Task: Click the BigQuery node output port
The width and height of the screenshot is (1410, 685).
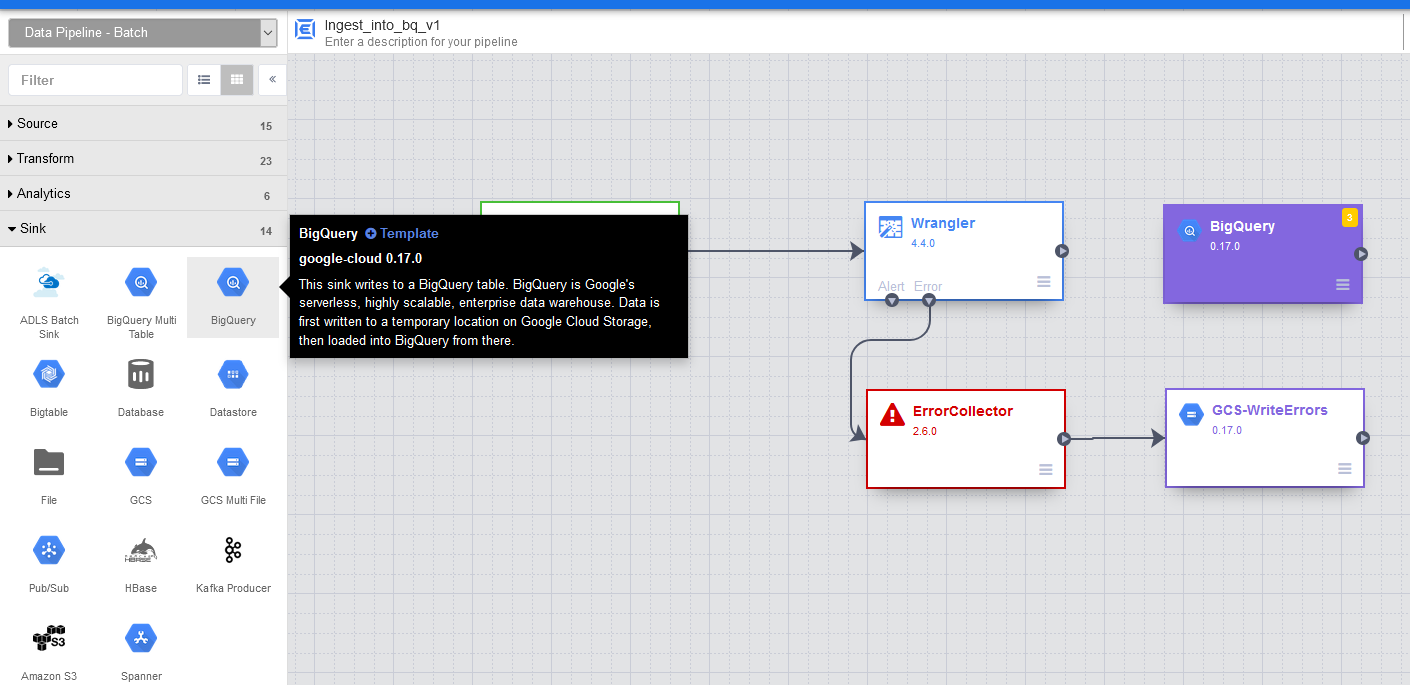Action: [x=1361, y=254]
